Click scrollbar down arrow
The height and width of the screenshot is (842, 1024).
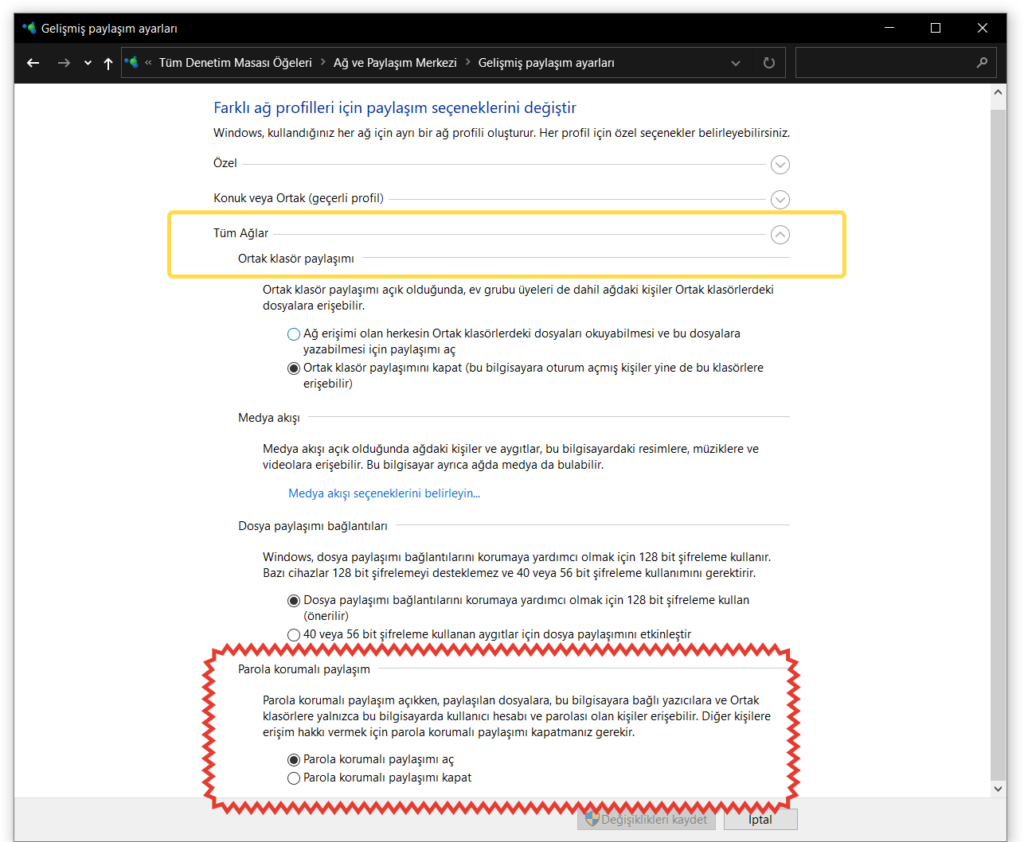[998, 789]
